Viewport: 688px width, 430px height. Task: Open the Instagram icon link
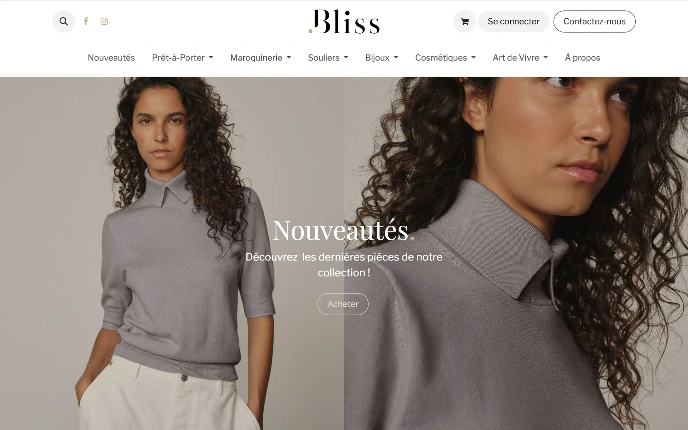point(104,21)
